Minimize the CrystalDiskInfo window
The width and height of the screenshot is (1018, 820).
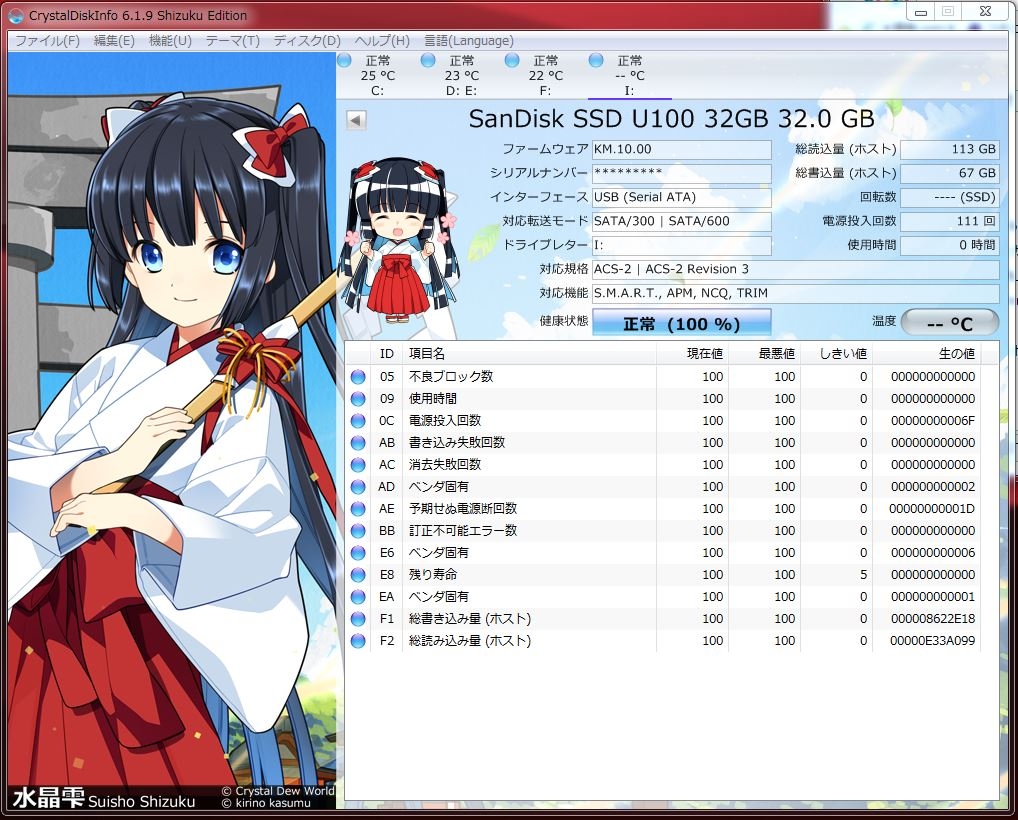(x=921, y=12)
